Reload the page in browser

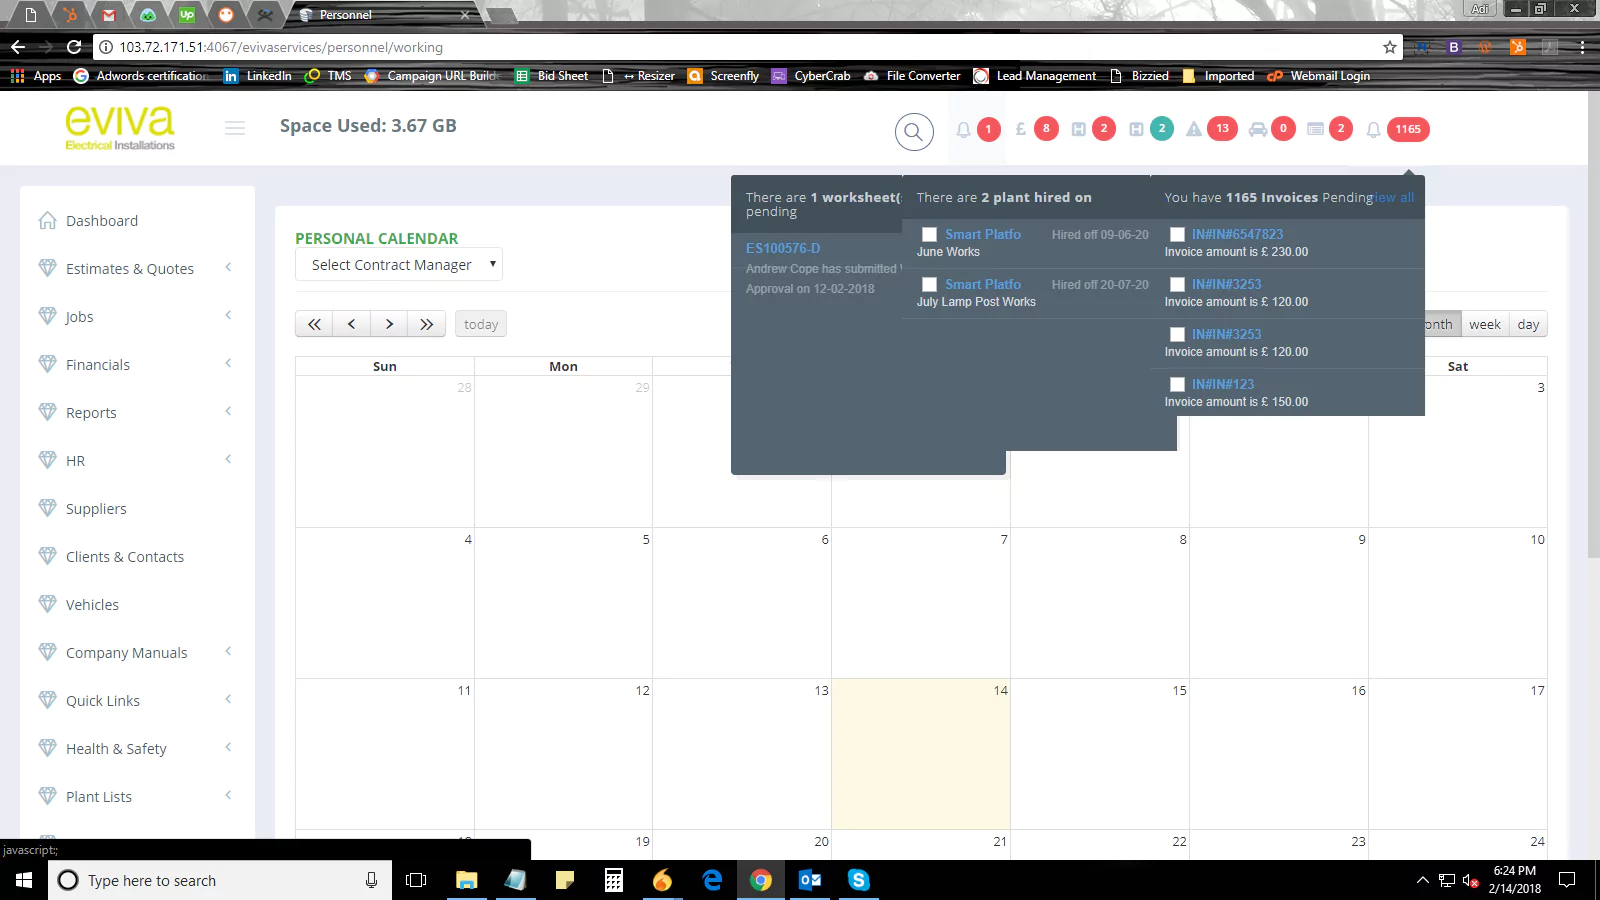(x=74, y=47)
